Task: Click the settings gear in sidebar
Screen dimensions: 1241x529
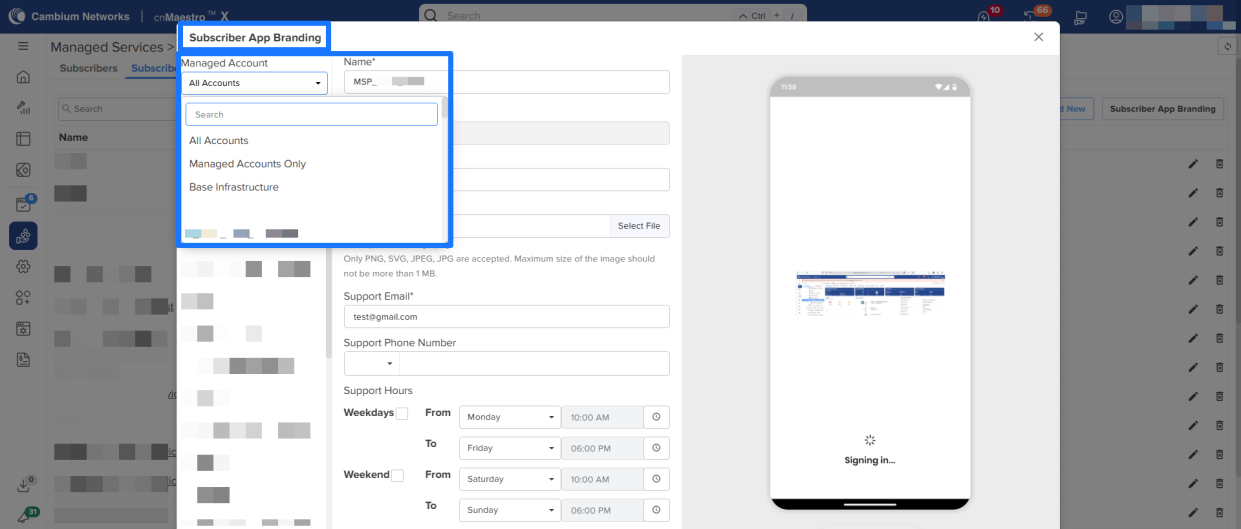Action: pyautogui.click(x=23, y=267)
